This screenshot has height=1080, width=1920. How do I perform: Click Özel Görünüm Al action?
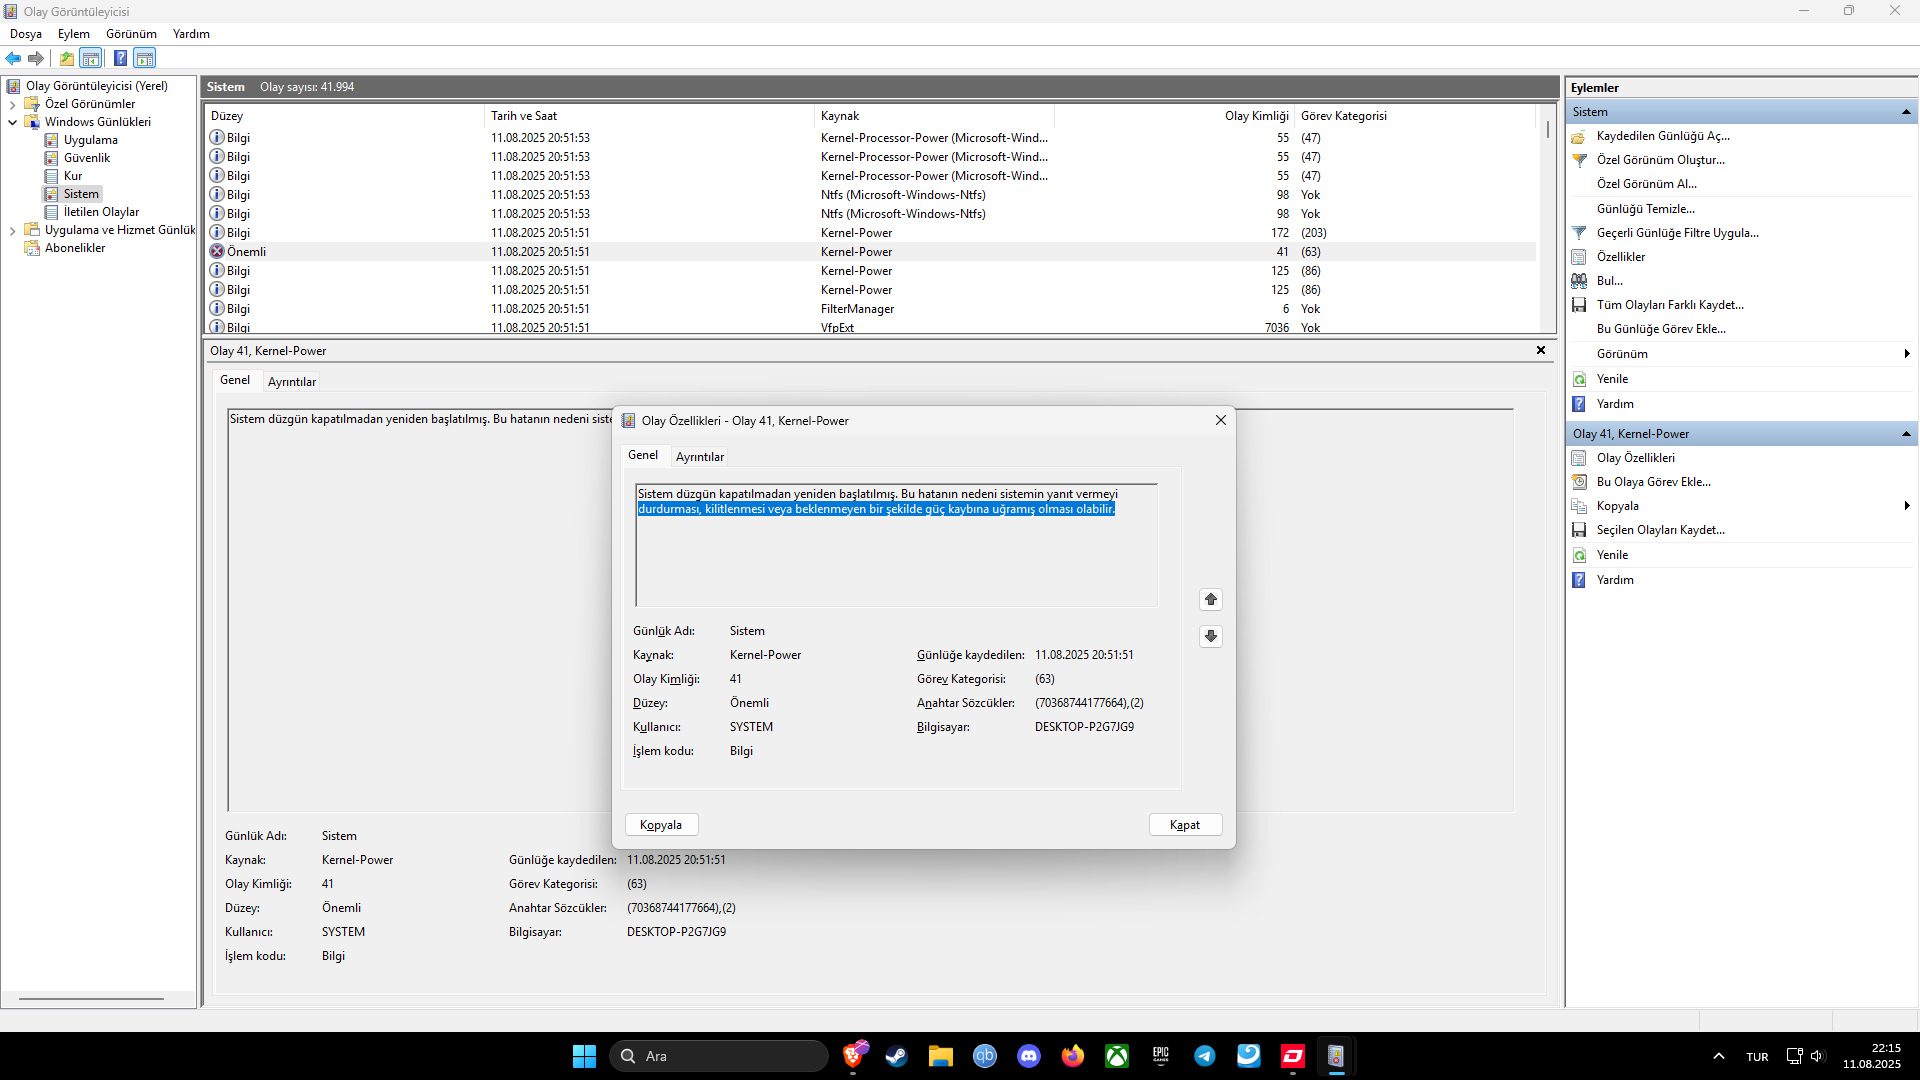pos(1646,184)
